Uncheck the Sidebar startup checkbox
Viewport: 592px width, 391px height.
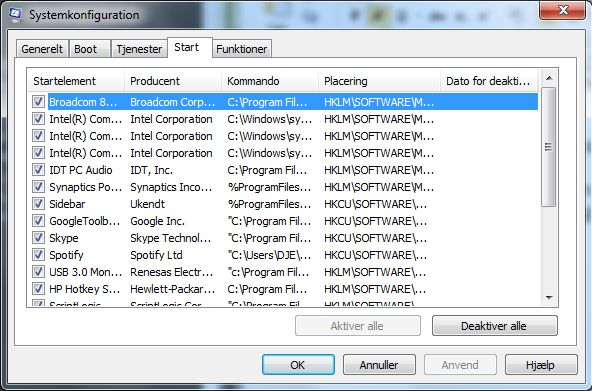click(x=38, y=203)
